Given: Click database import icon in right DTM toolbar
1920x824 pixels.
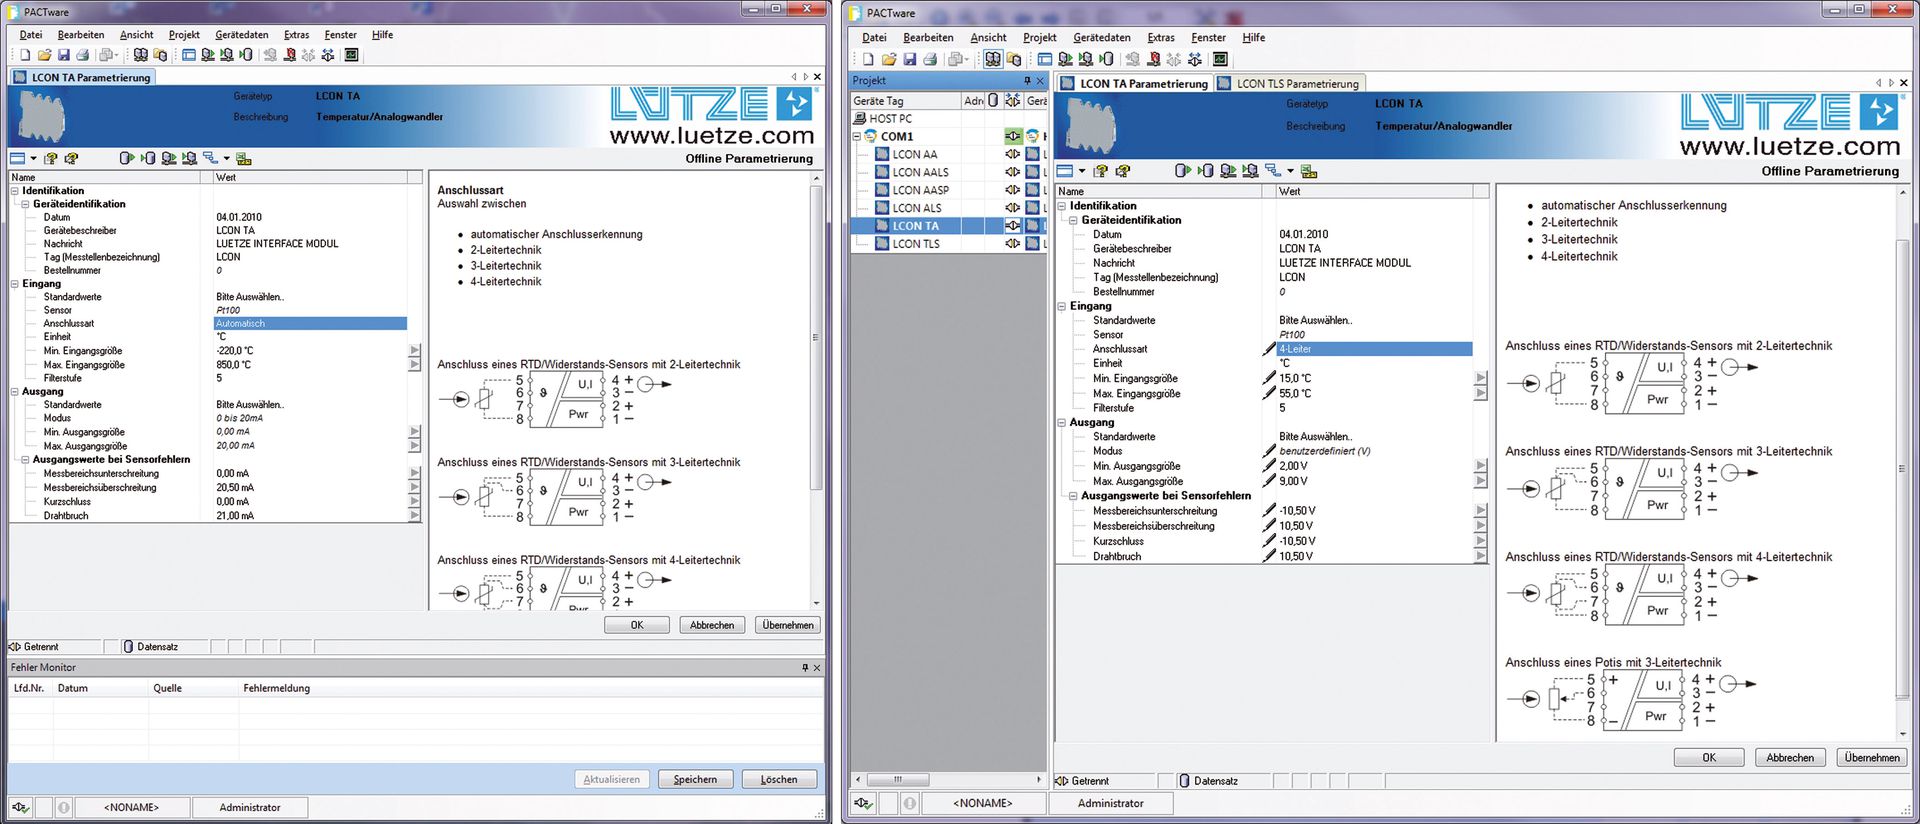Looking at the screenshot, I should [1205, 171].
